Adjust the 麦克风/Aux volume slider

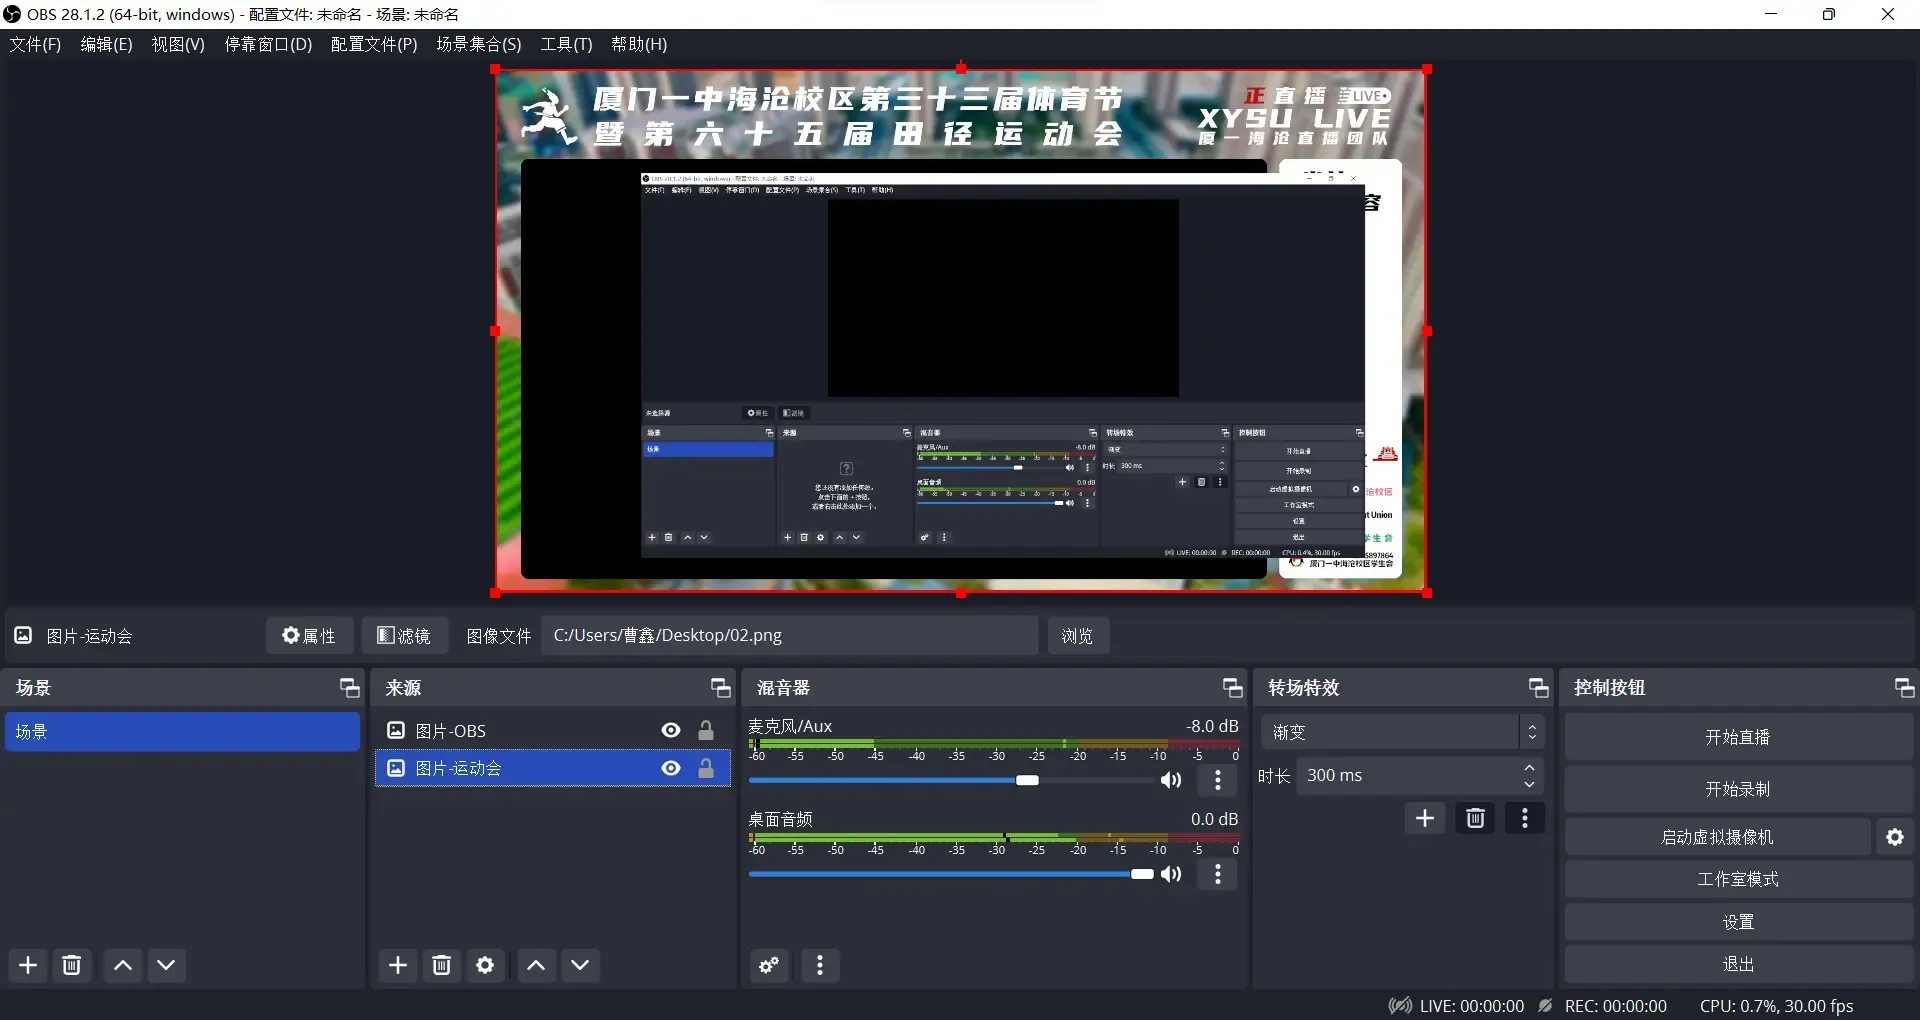(1028, 780)
